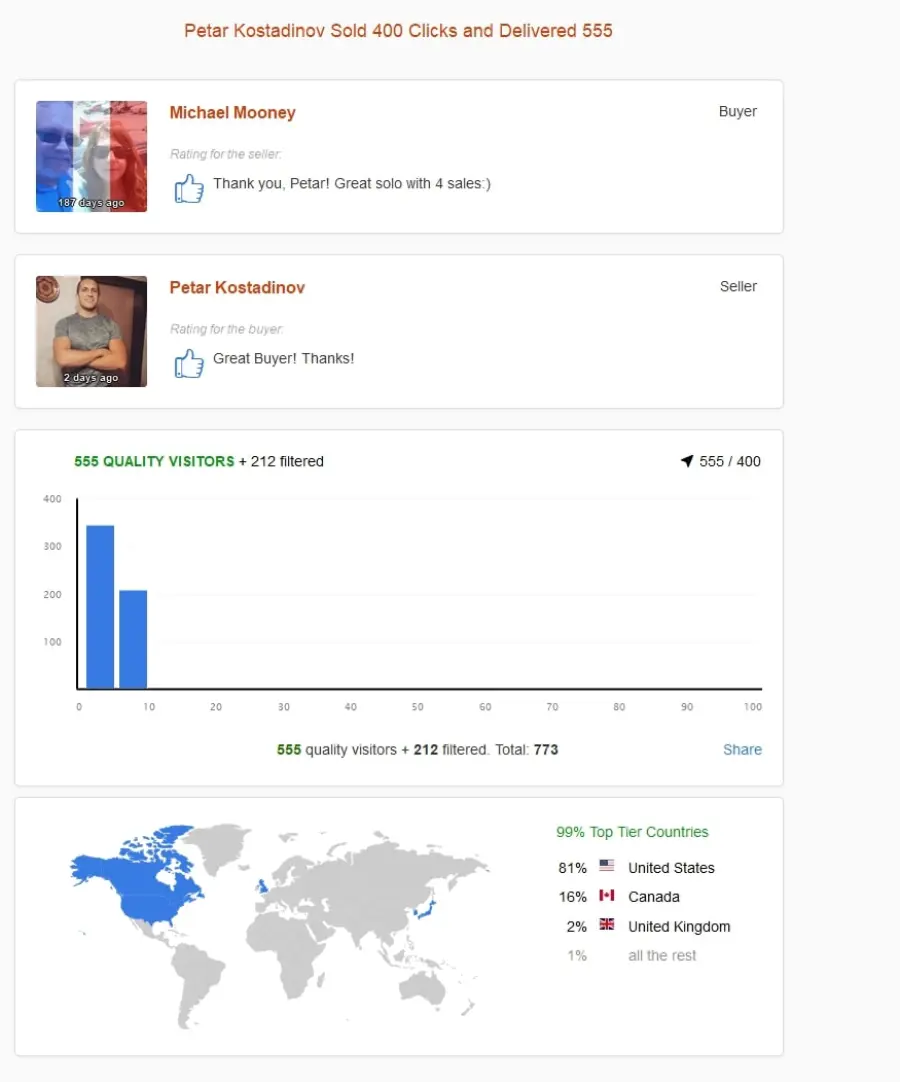
Task: Click the thumbs-up icon in Petar Kostadinov's review
Action: (x=188, y=363)
